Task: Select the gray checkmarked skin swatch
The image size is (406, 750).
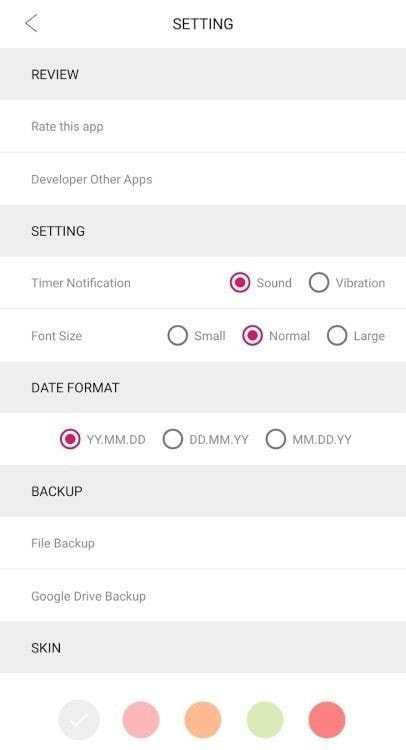Action: tap(79, 719)
